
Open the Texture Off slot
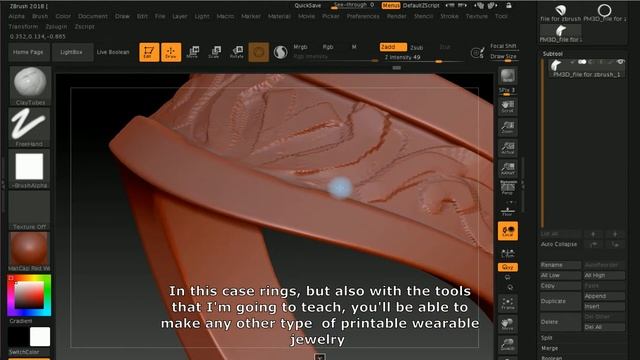[x=30, y=211]
